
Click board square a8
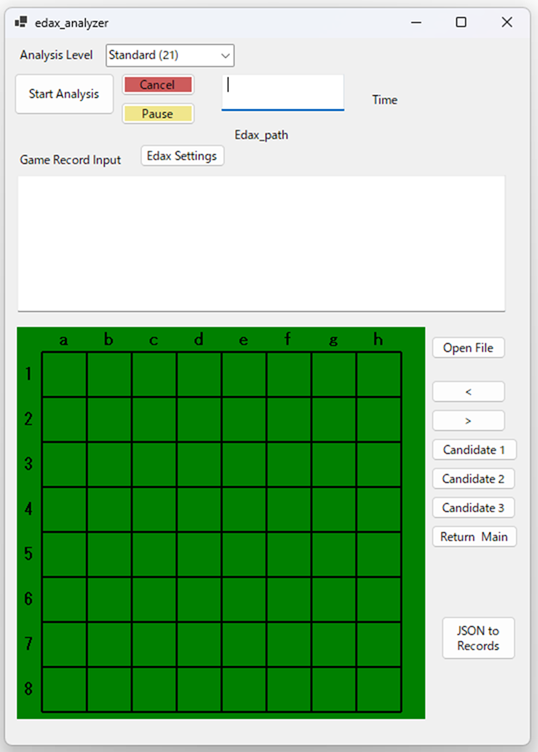pos(65,689)
